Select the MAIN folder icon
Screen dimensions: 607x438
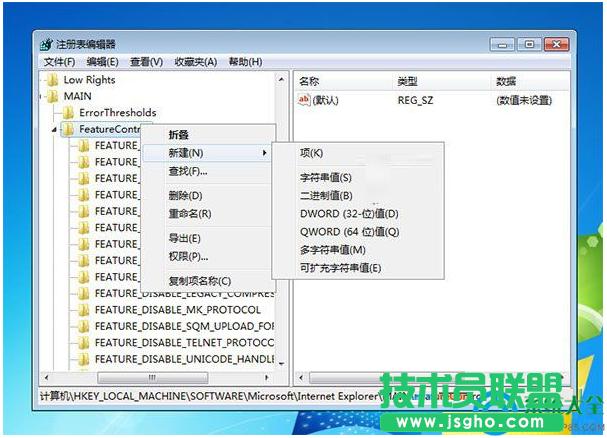point(53,96)
